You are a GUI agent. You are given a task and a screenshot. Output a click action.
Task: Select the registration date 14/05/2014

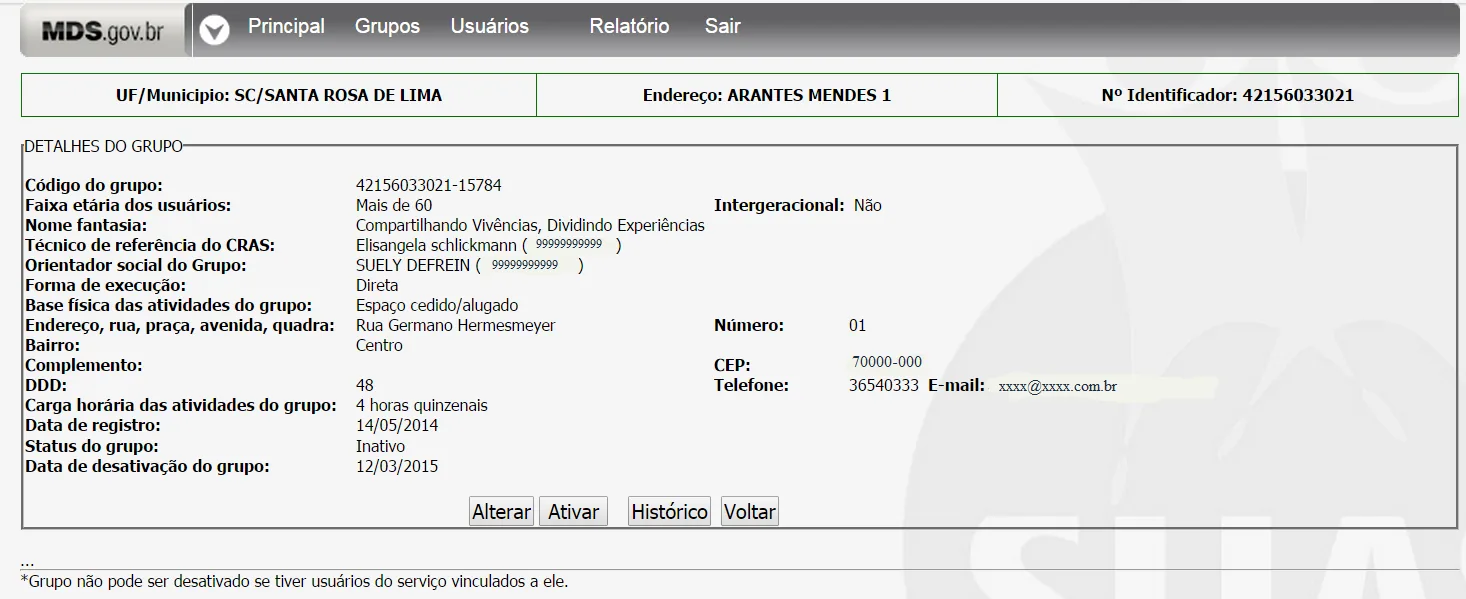397,425
